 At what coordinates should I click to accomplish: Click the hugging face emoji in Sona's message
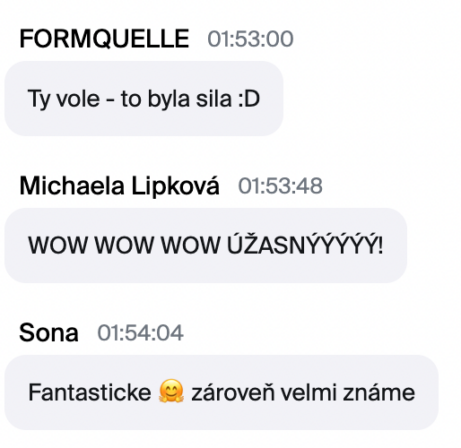pos(171,391)
